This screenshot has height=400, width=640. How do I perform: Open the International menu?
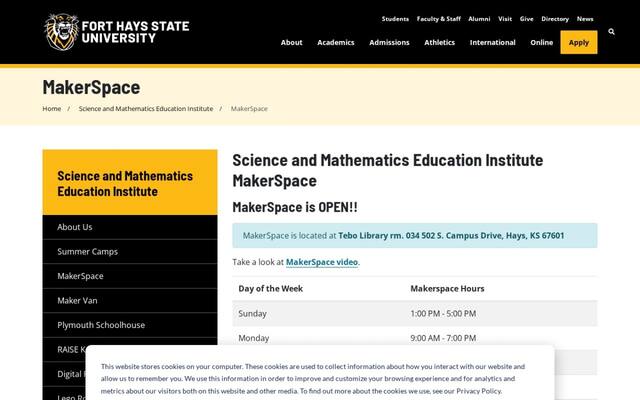tap(492, 42)
